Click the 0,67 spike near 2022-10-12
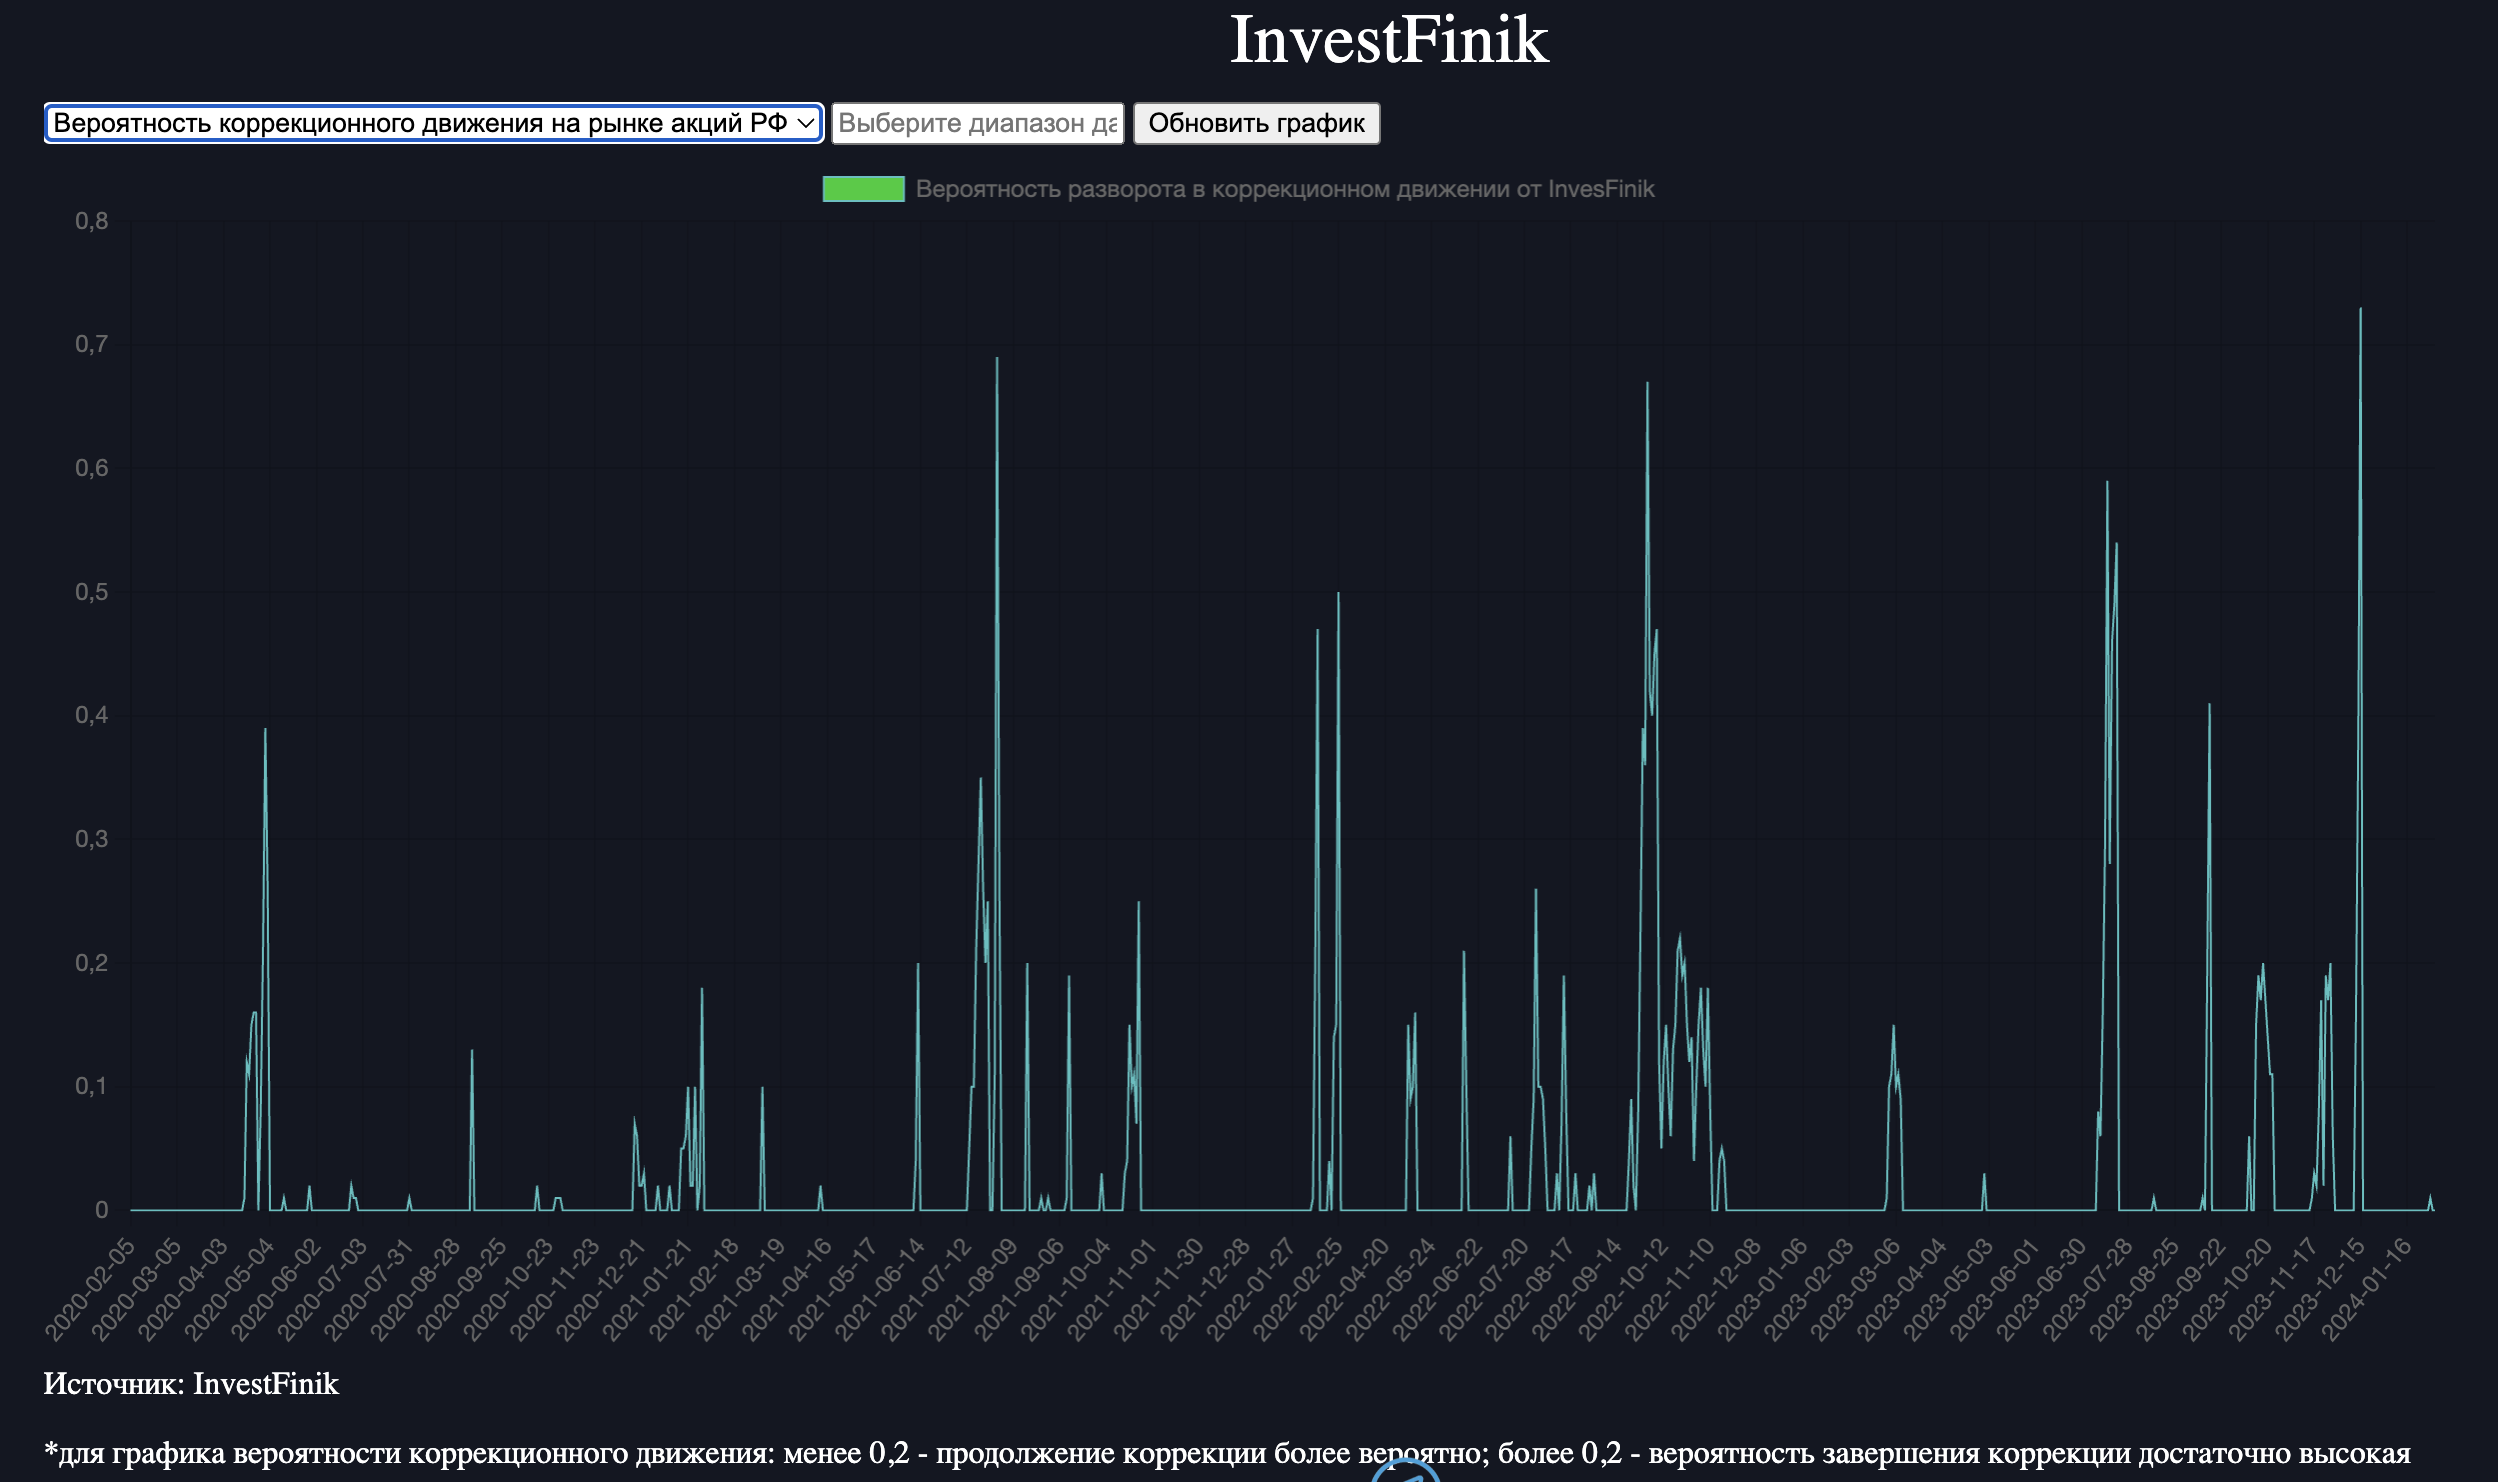Image resolution: width=2498 pixels, height=1482 pixels. (1647, 385)
